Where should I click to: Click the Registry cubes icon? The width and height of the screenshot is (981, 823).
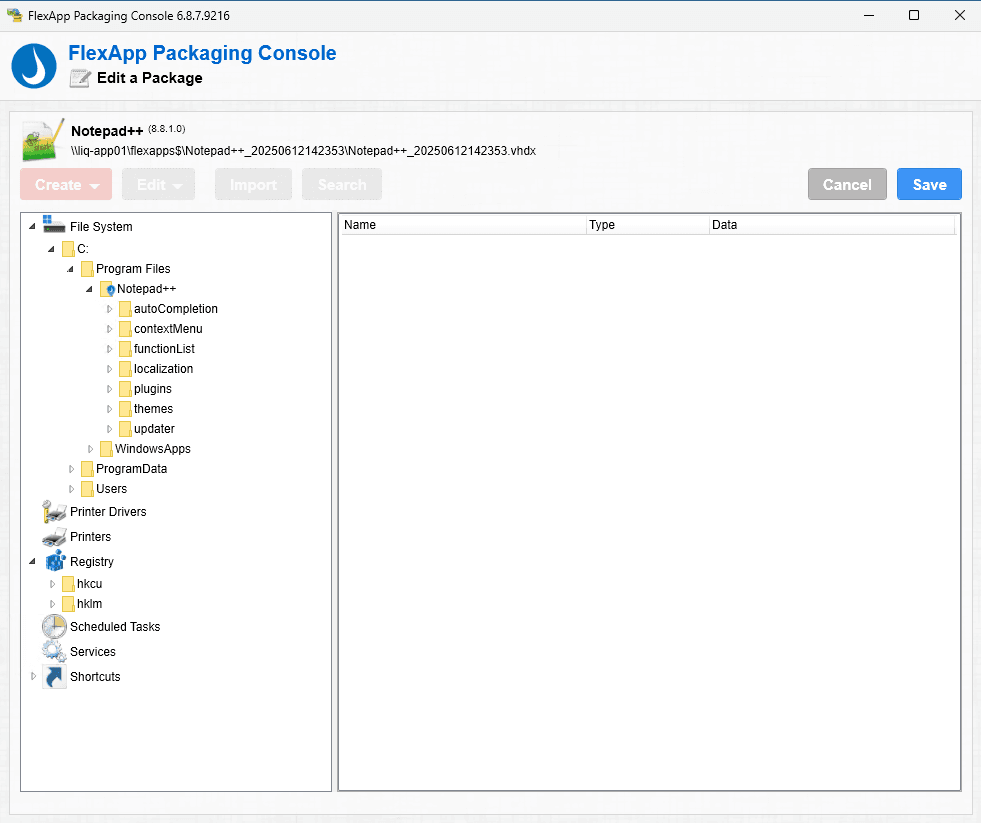54,562
